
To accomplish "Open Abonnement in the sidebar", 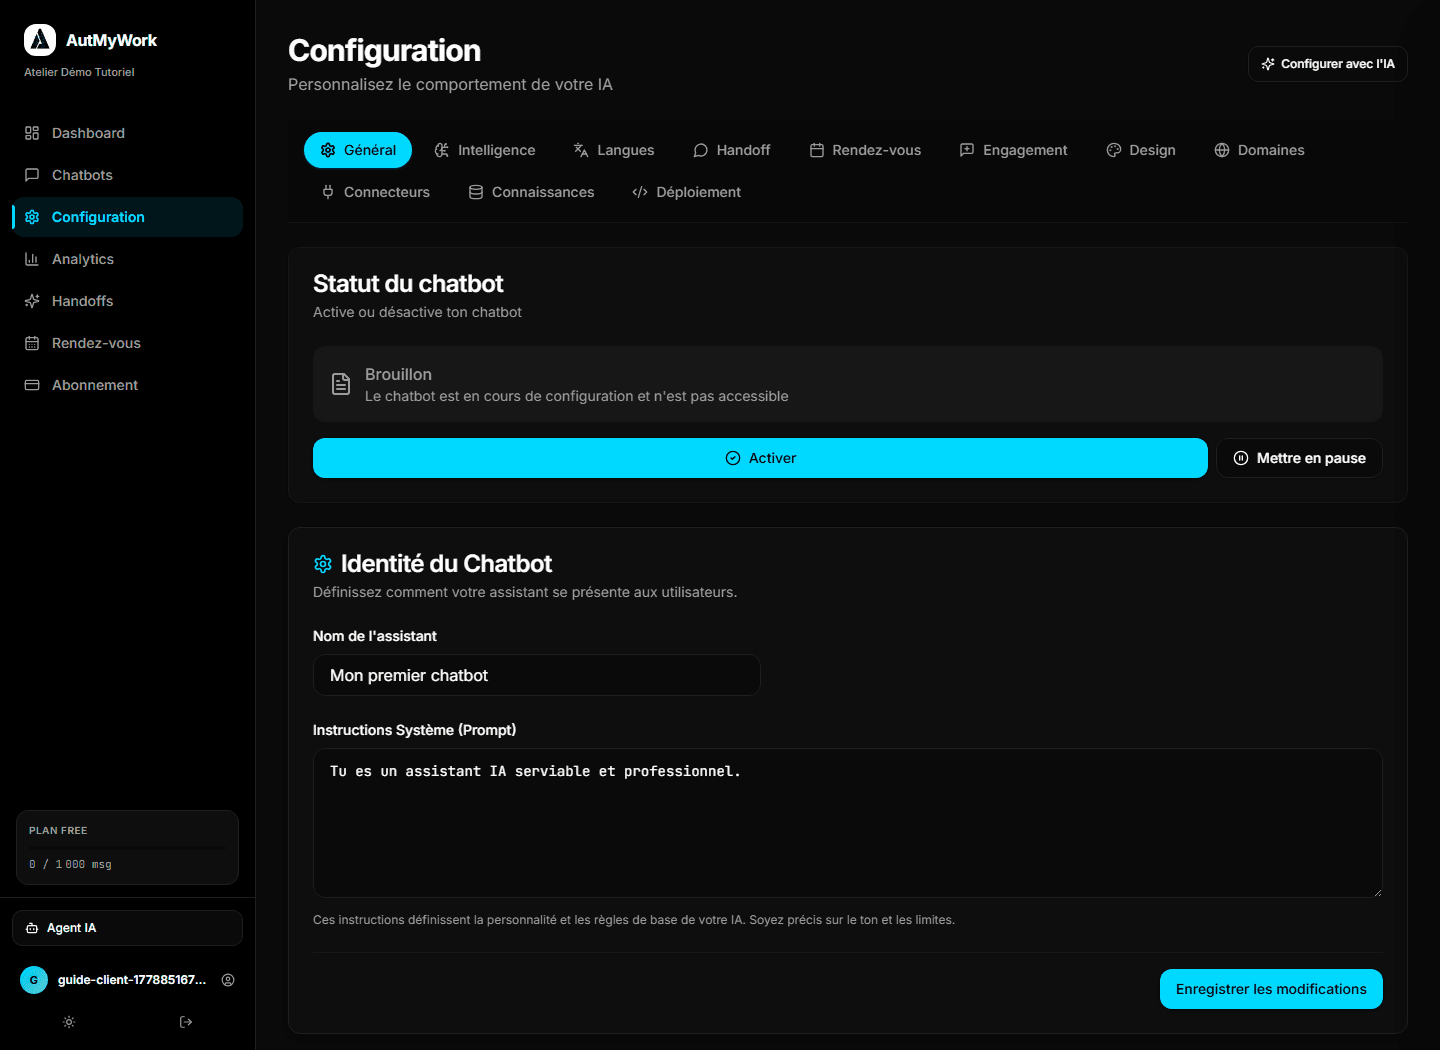I will pos(127,385).
